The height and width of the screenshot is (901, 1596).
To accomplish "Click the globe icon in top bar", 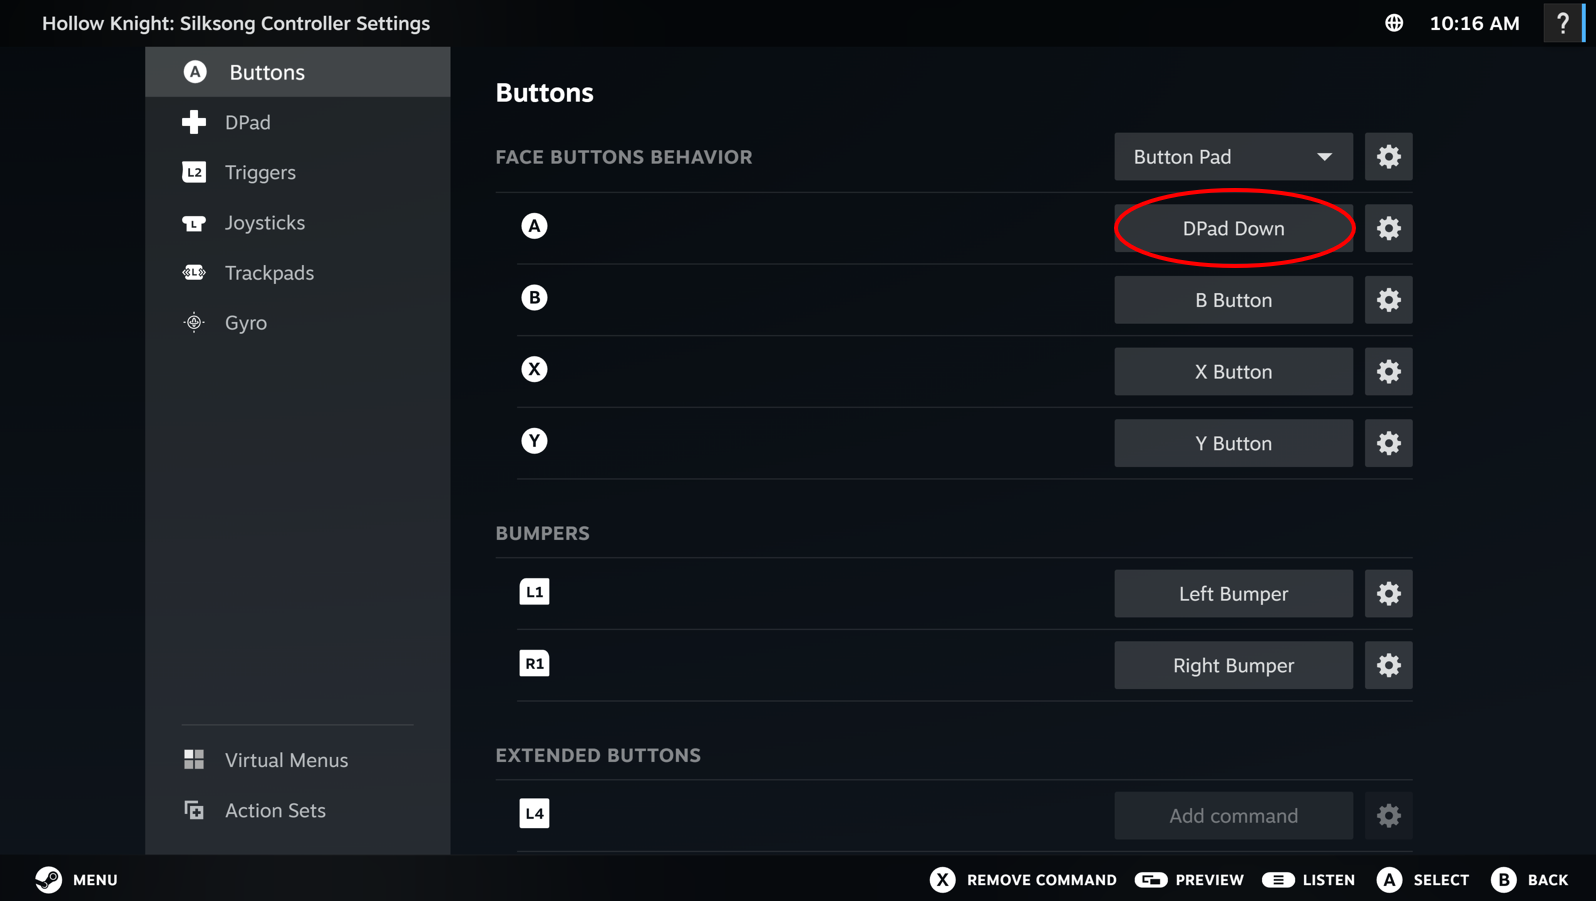I will click(x=1394, y=23).
